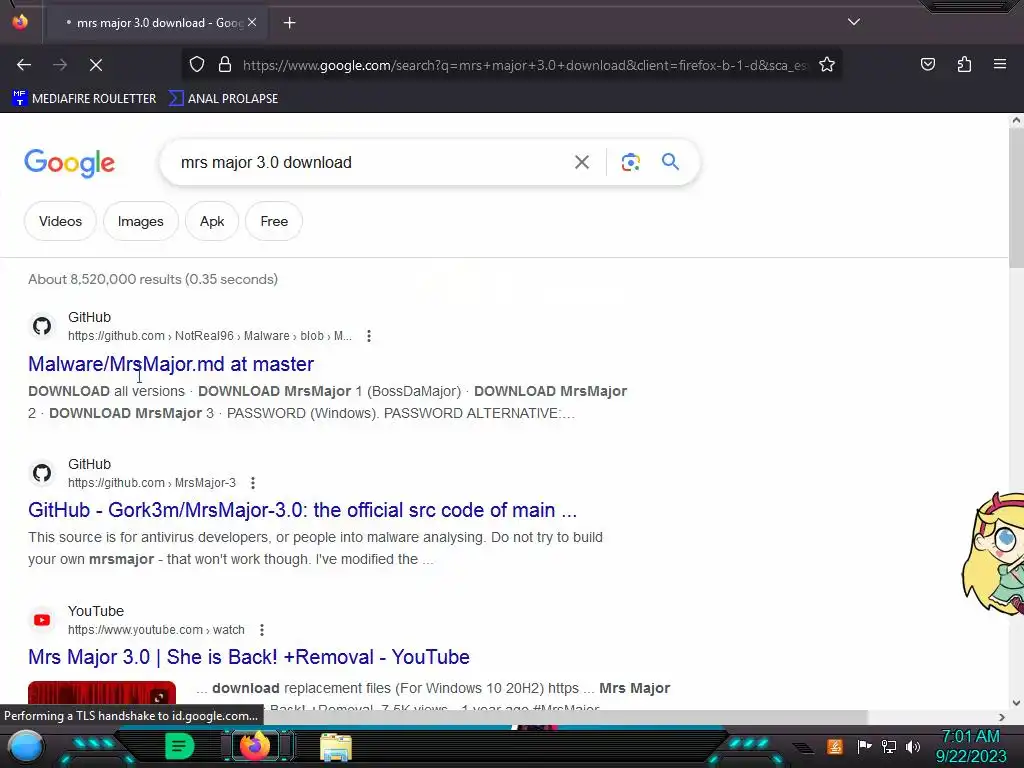Click into the Google search input field
The height and width of the screenshot is (768, 1024).
click(369, 162)
